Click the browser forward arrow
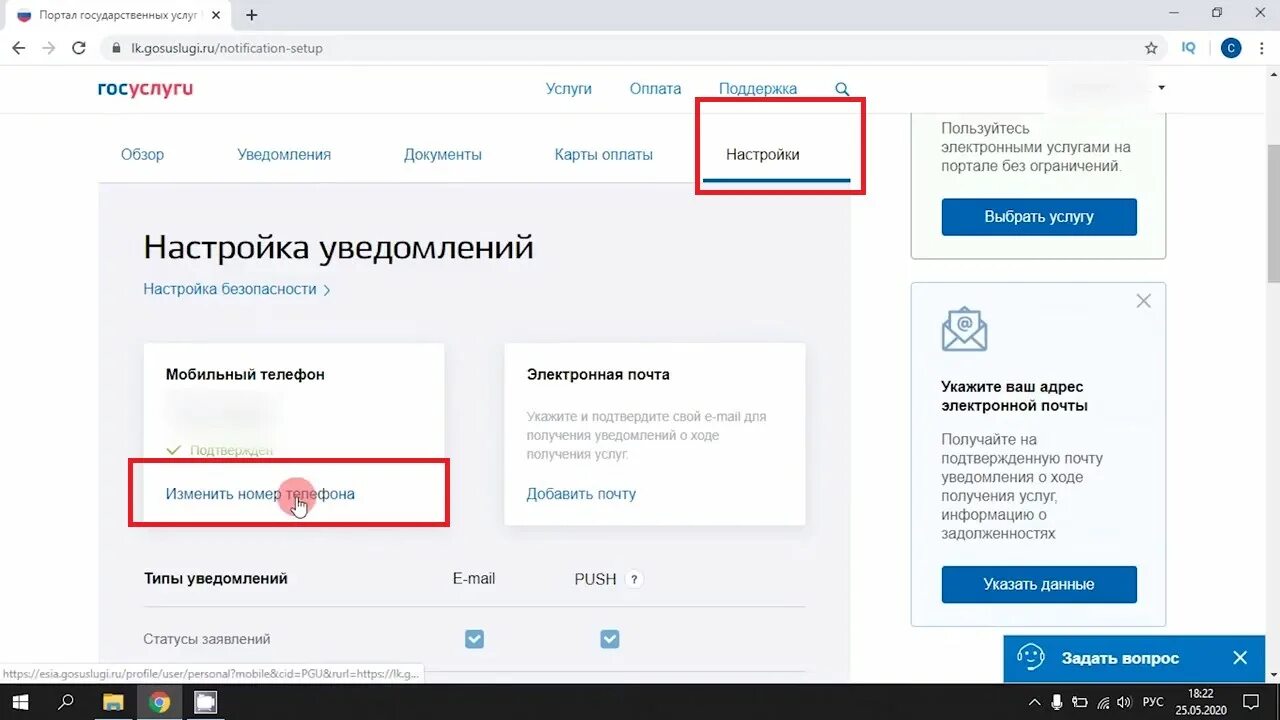The height and width of the screenshot is (720, 1280). click(x=48, y=48)
